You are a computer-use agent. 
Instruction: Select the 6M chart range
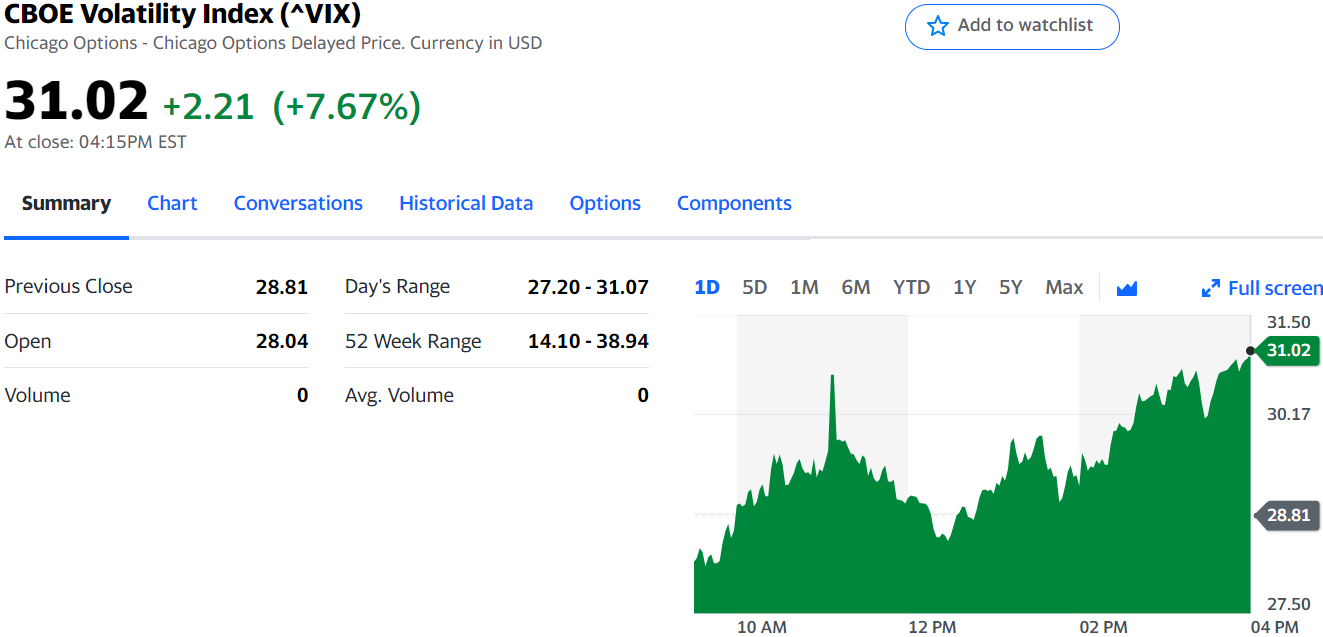[856, 287]
